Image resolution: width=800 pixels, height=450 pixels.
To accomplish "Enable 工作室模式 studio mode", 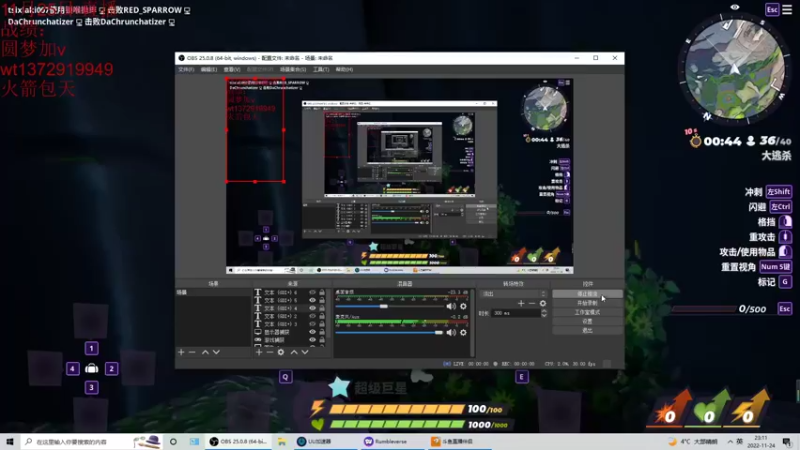I will (587, 312).
